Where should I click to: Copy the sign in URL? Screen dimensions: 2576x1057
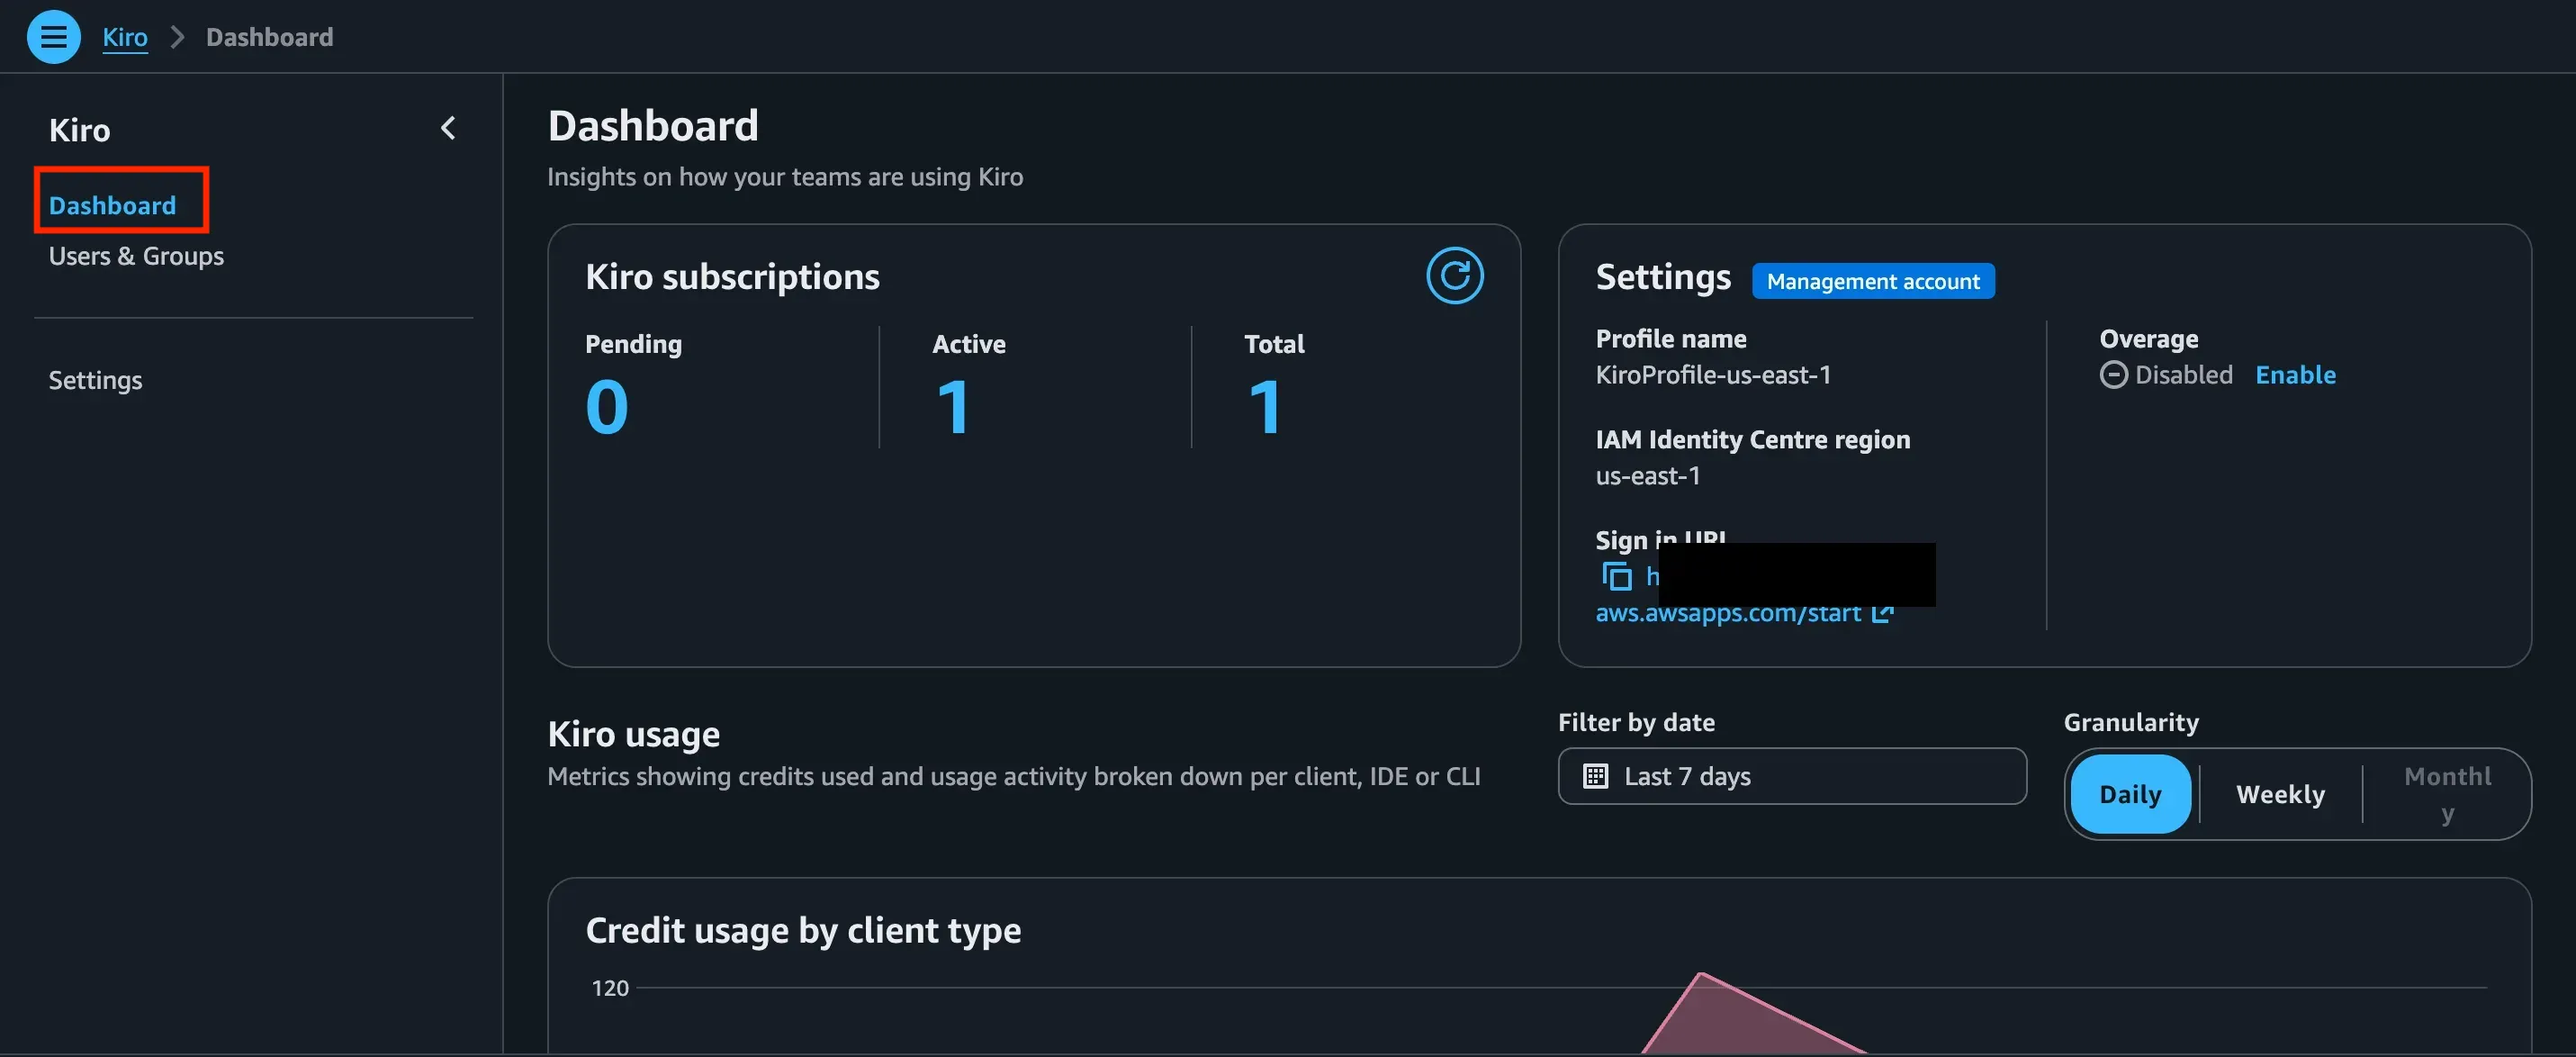click(1616, 576)
